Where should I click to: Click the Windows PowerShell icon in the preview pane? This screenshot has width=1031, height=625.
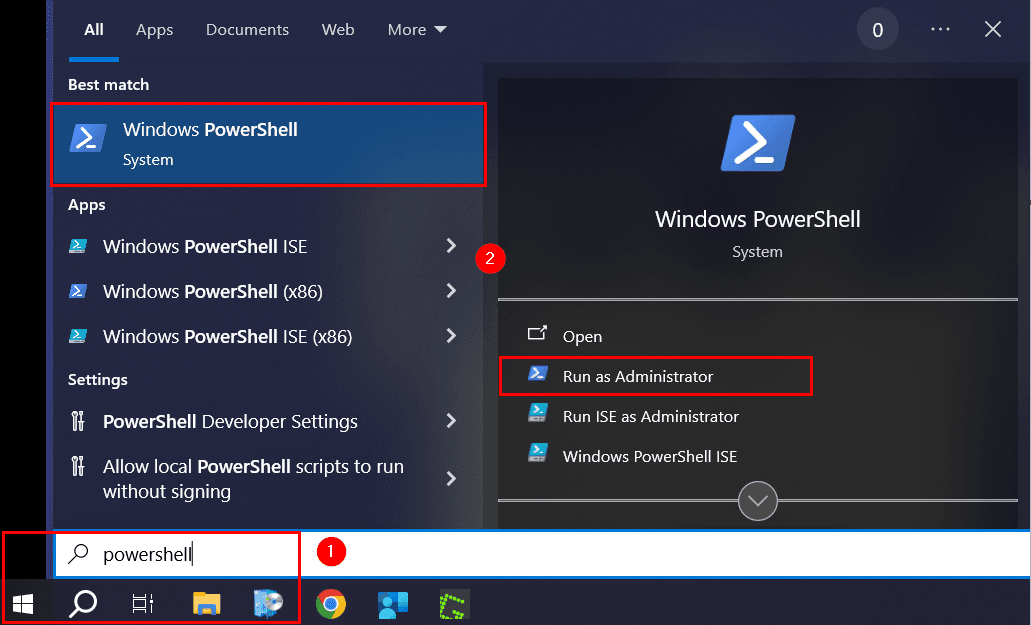coord(757,143)
